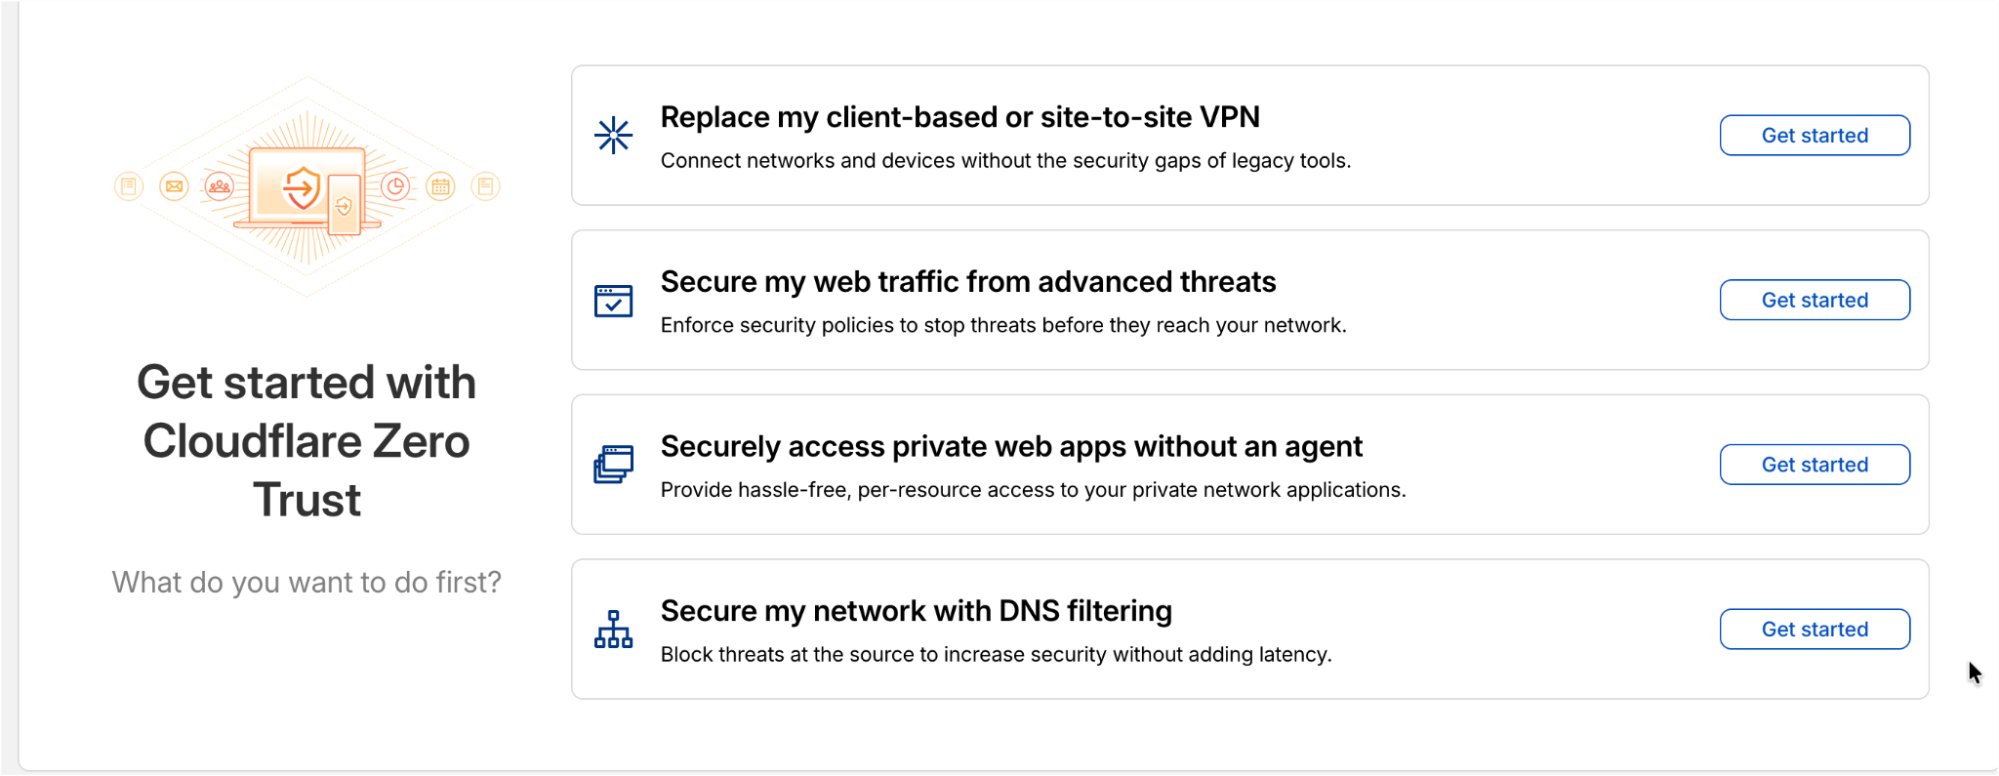Open the 'Replace my client-based or site-to-site VPN' heading
This screenshot has width=1999, height=776.
point(960,117)
